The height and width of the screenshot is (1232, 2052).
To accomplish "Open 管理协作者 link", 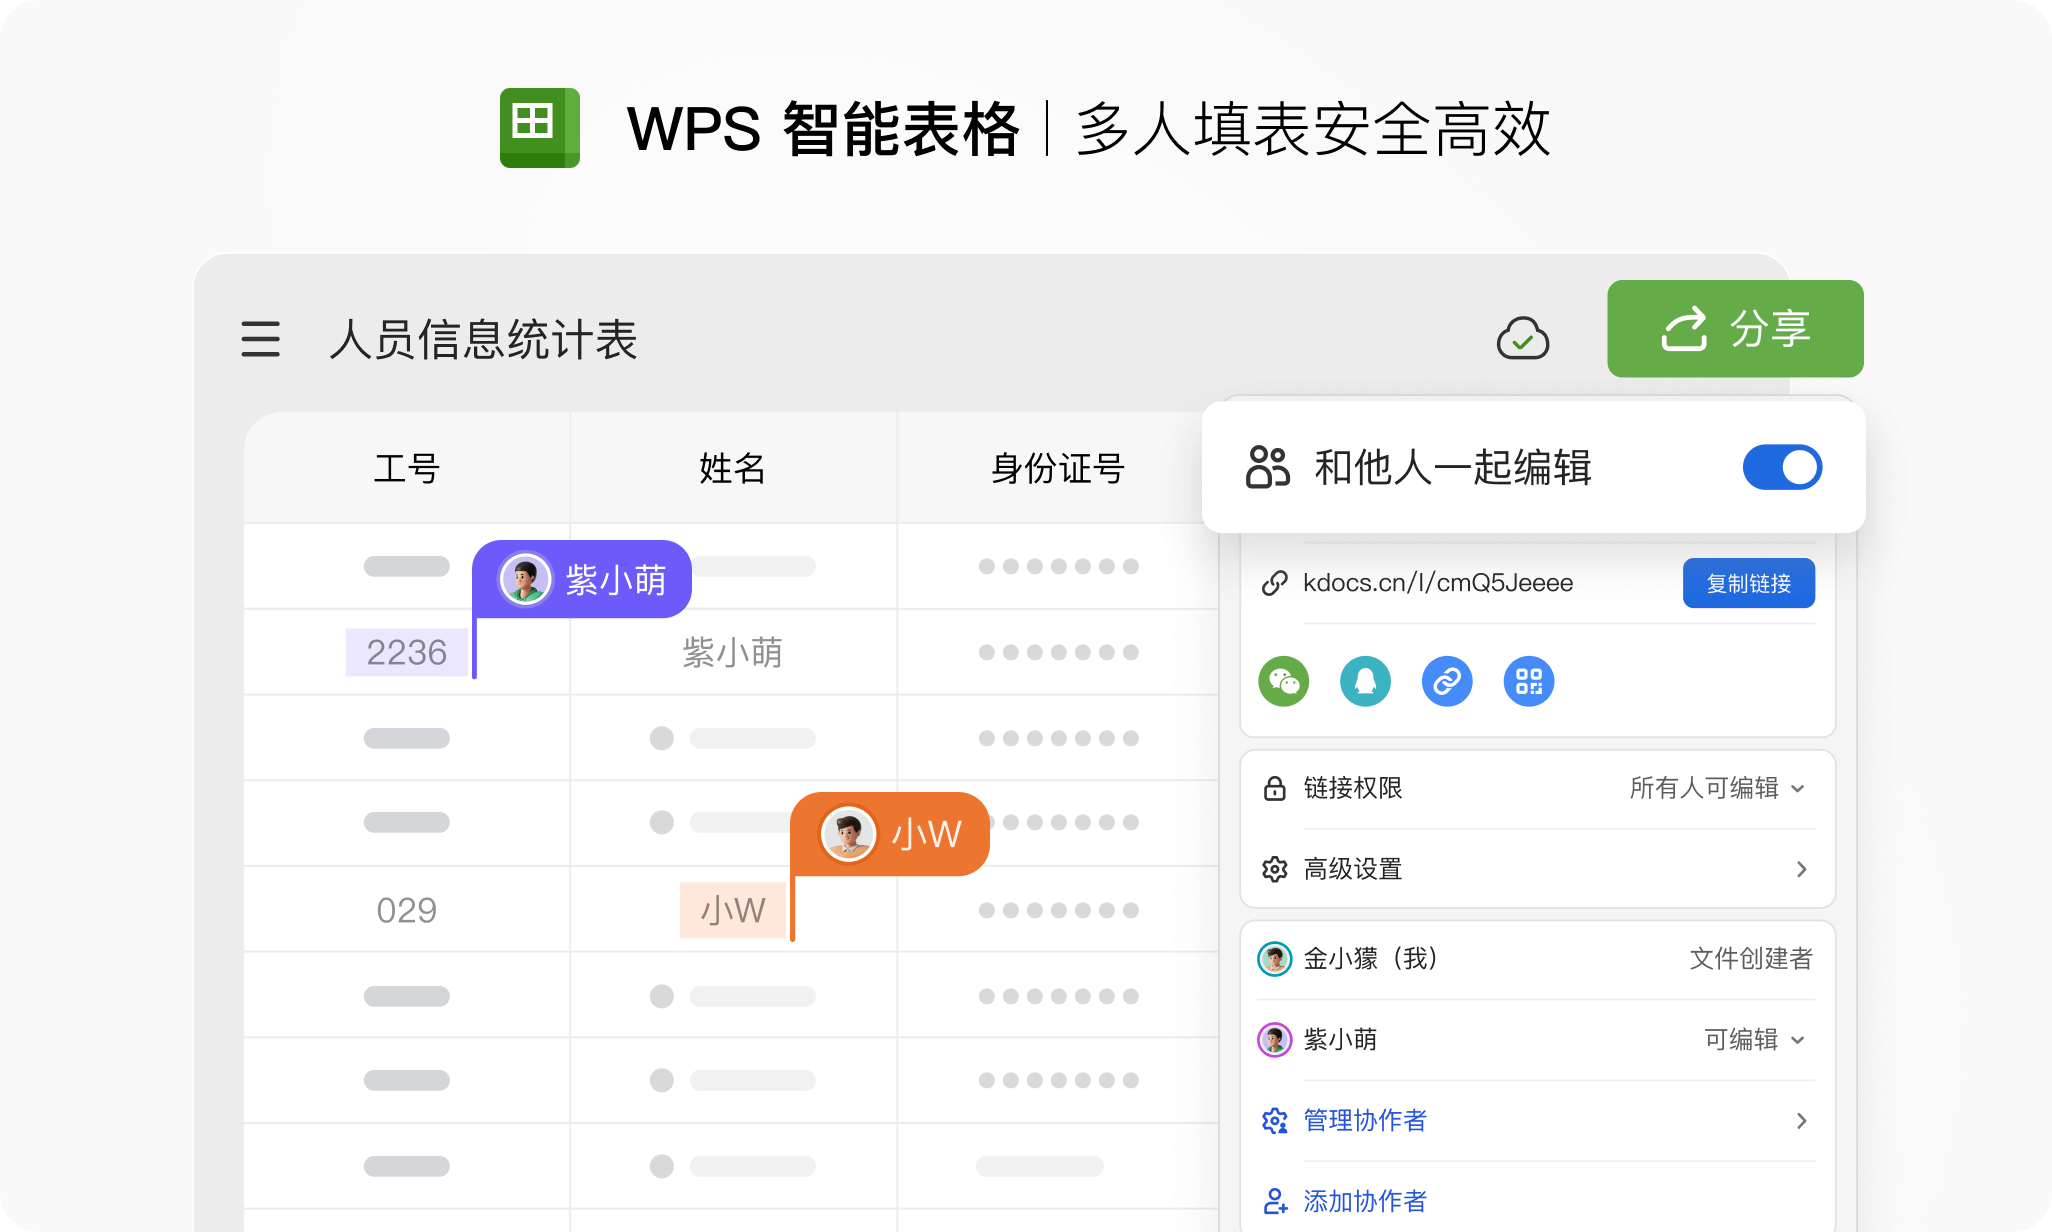I will coord(1365,1121).
